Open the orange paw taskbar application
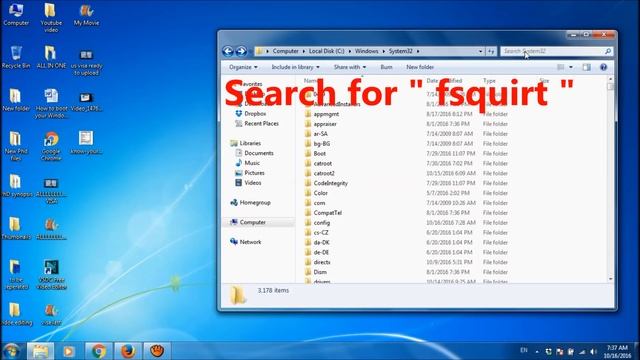The image size is (640, 360). [x=157, y=351]
